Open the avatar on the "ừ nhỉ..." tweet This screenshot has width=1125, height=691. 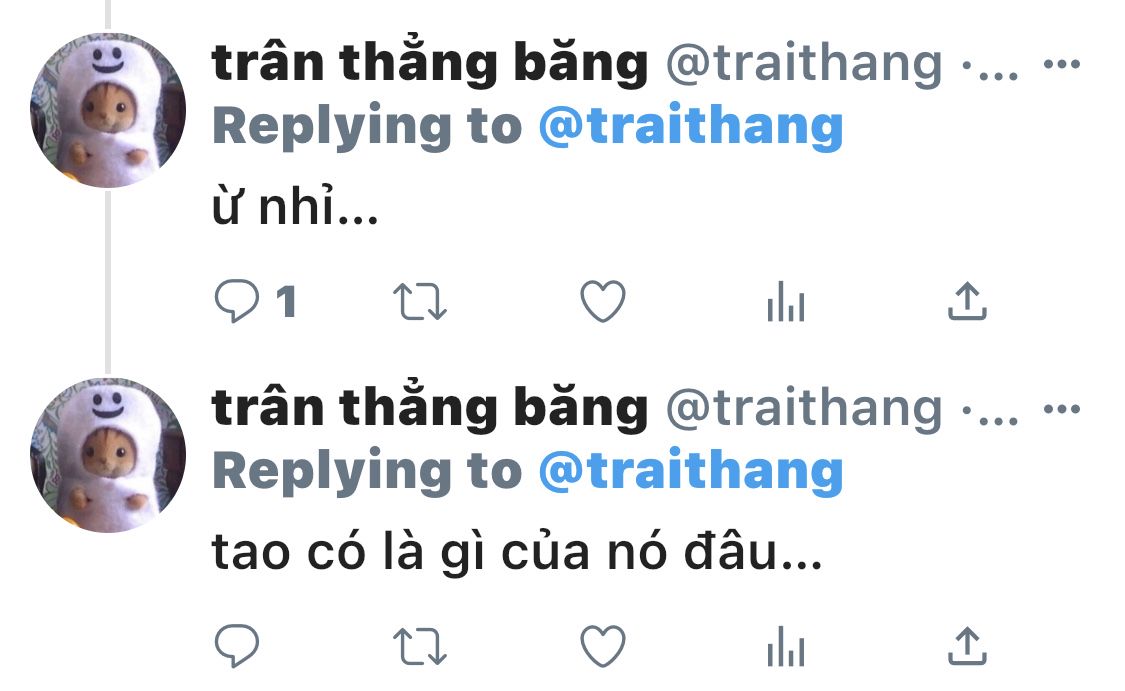(x=108, y=110)
